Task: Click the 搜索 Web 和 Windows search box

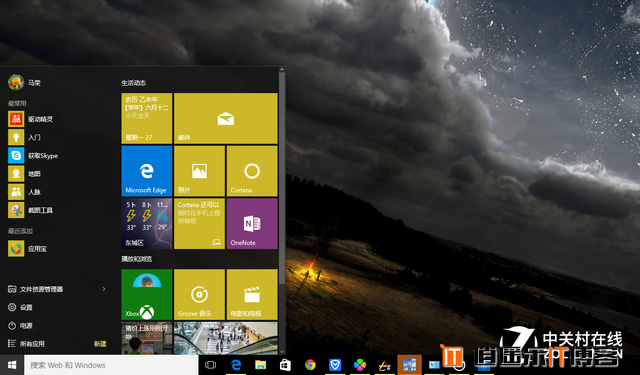Action: 111,365
